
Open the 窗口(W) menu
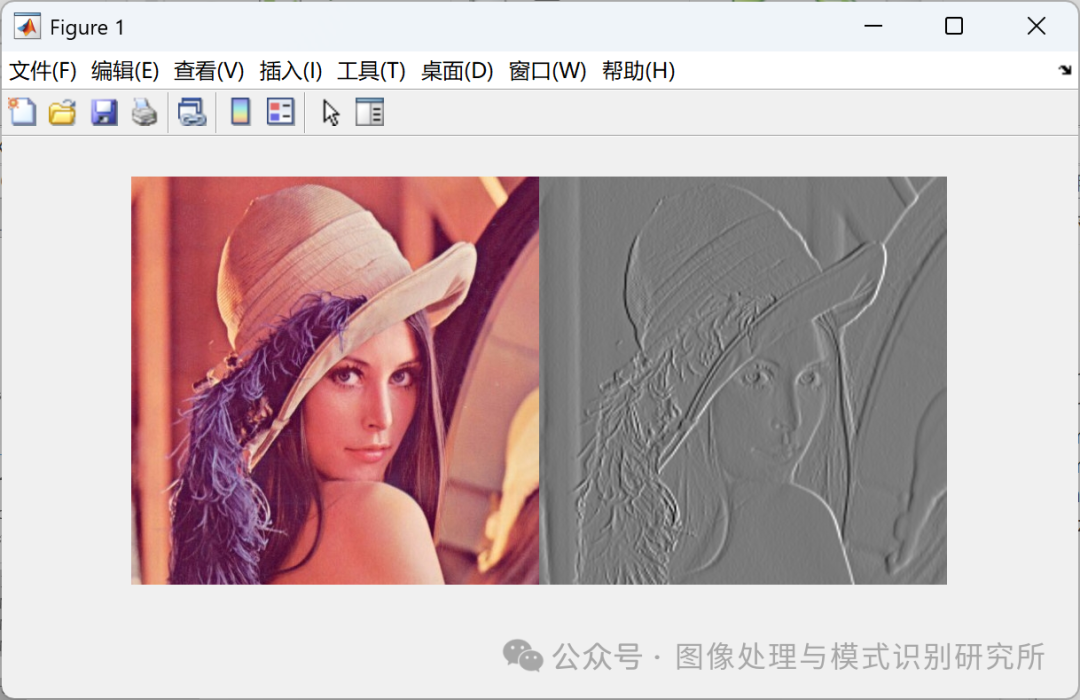coord(548,70)
